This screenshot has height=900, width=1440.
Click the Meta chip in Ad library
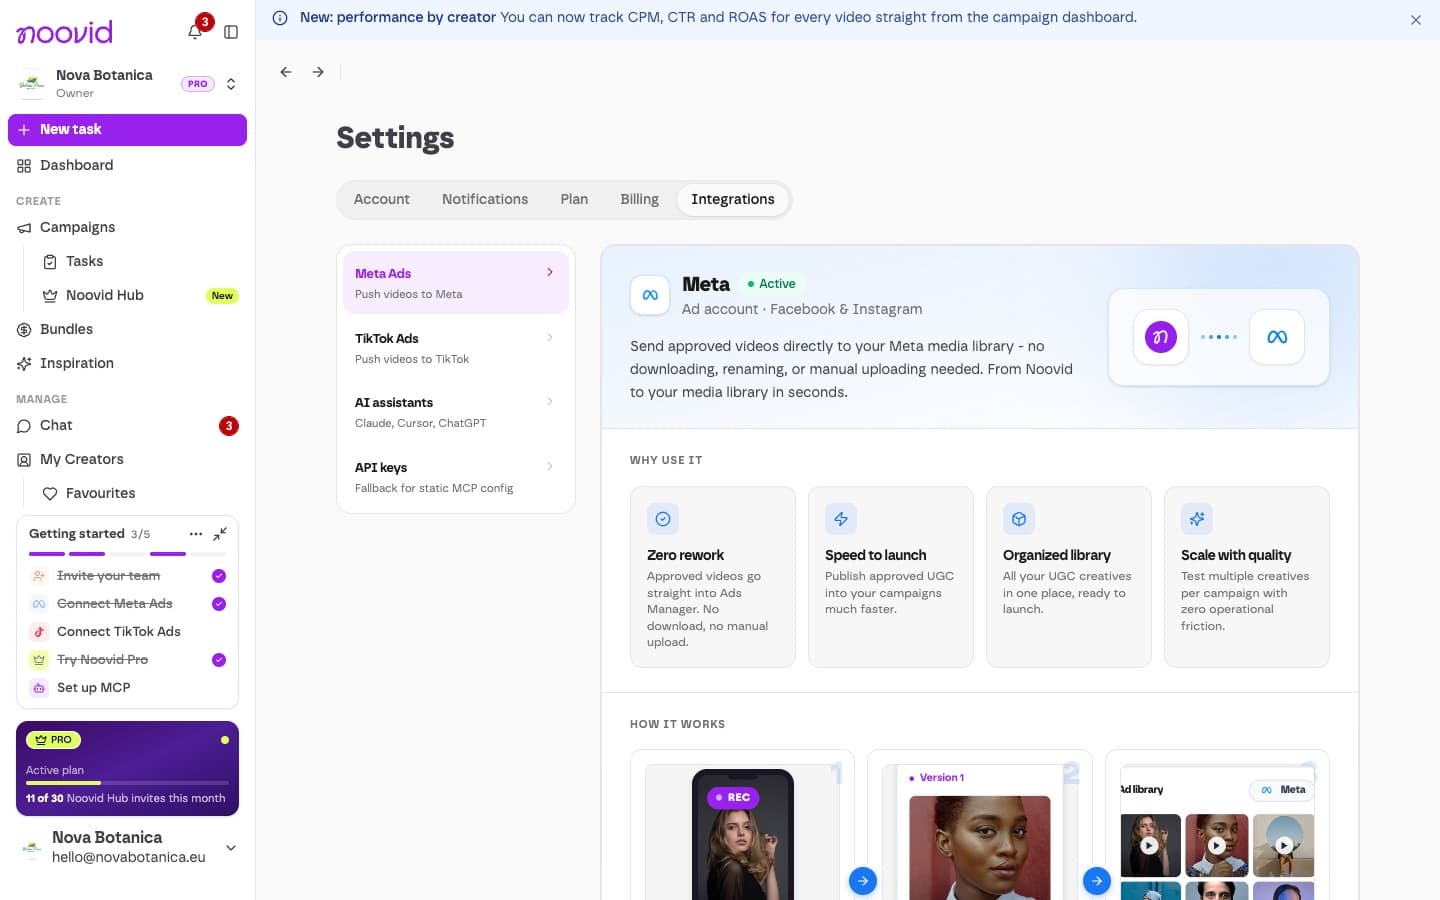click(1283, 790)
